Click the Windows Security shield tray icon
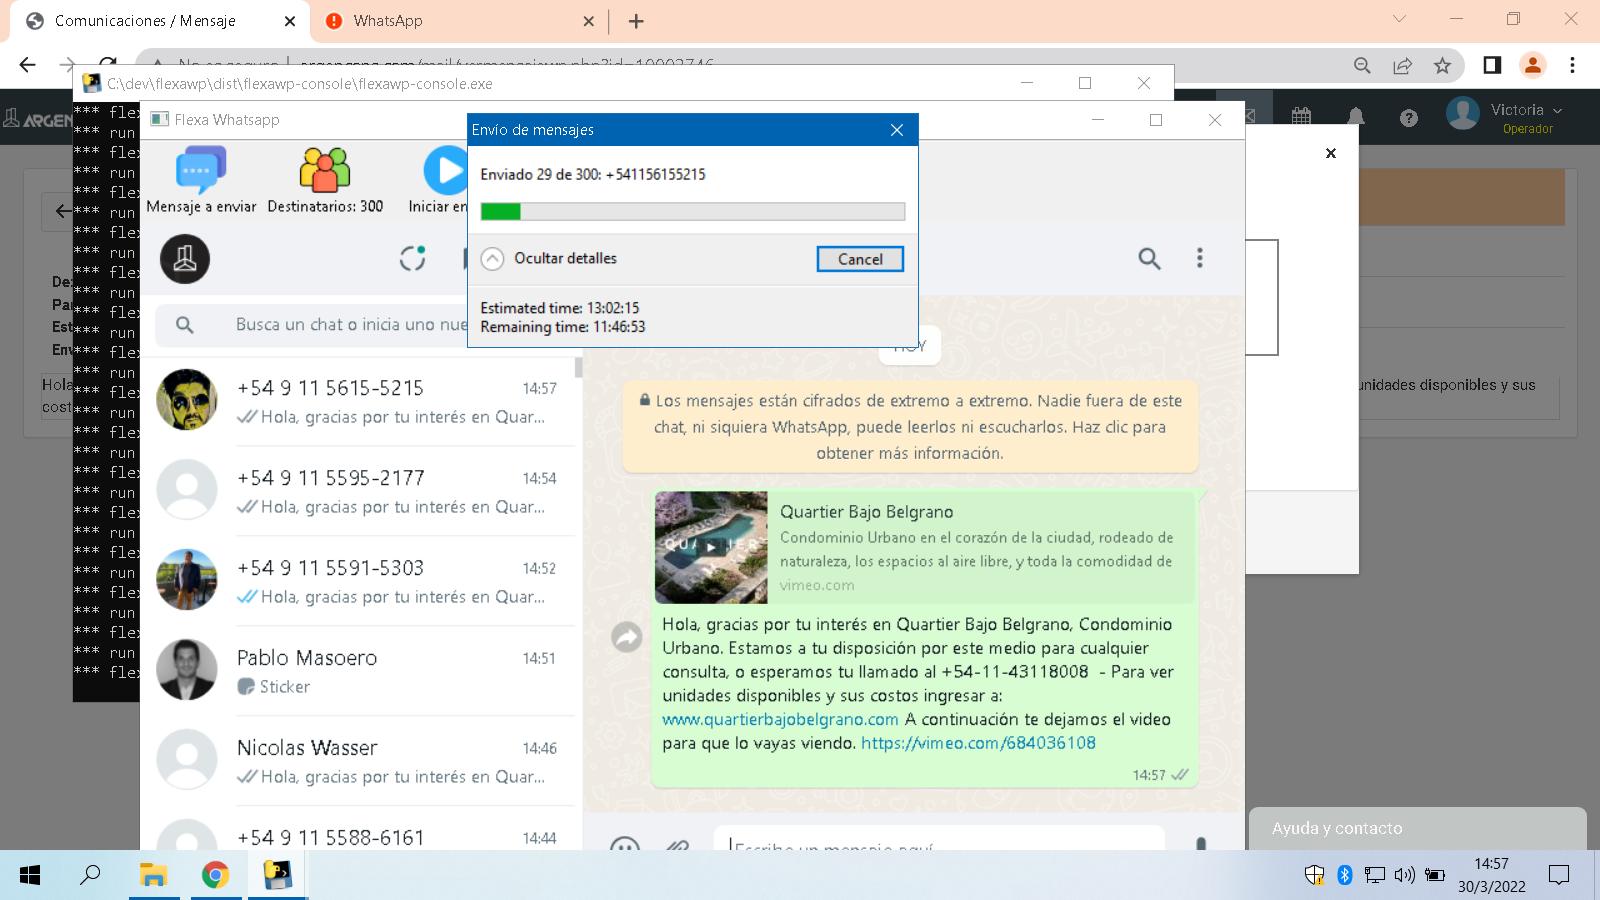Screen dimensions: 1600x900 pos(1315,876)
